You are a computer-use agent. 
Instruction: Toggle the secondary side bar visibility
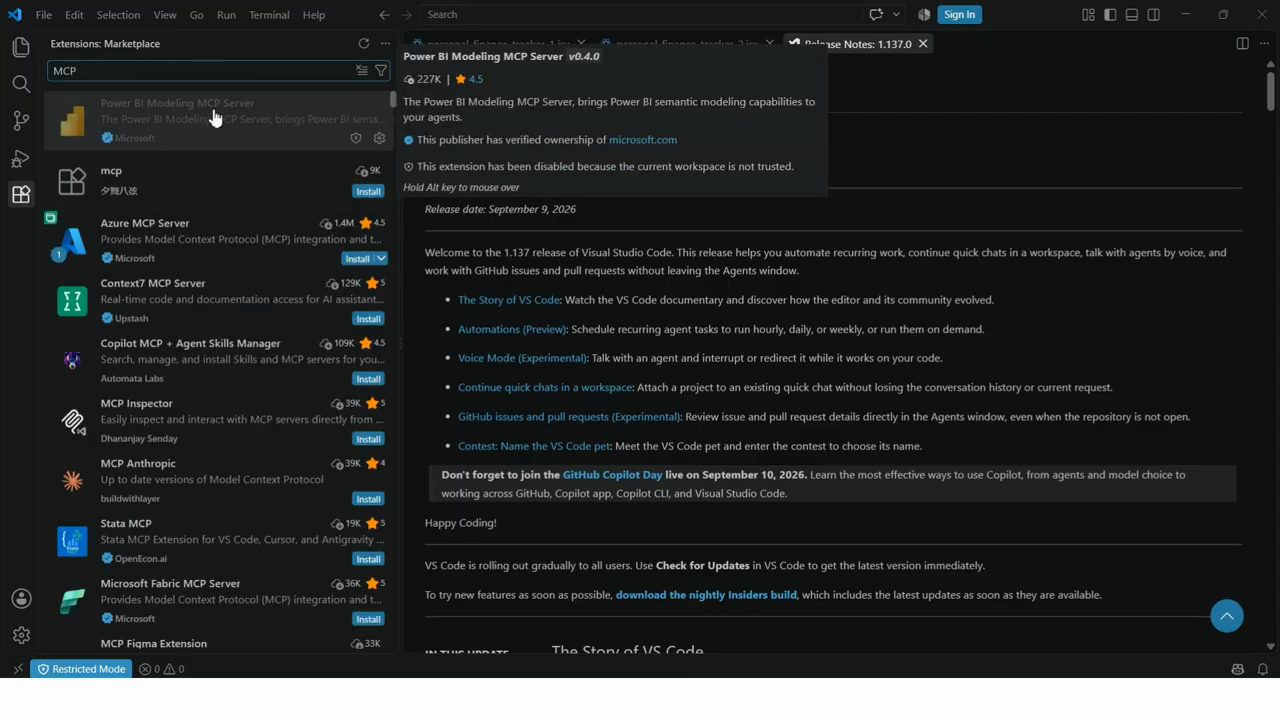point(1154,14)
